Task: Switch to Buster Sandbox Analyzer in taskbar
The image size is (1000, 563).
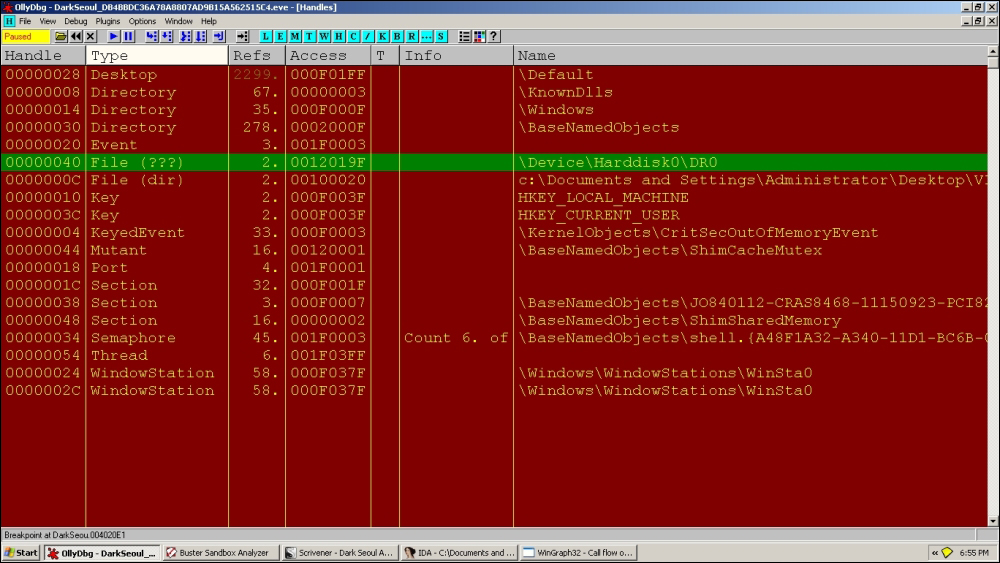Action: pyautogui.click(x=221, y=553)
